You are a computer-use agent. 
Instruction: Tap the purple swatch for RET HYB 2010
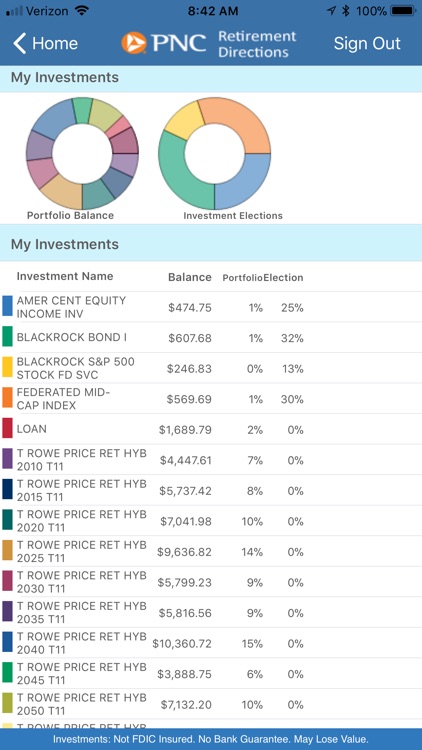7,459
